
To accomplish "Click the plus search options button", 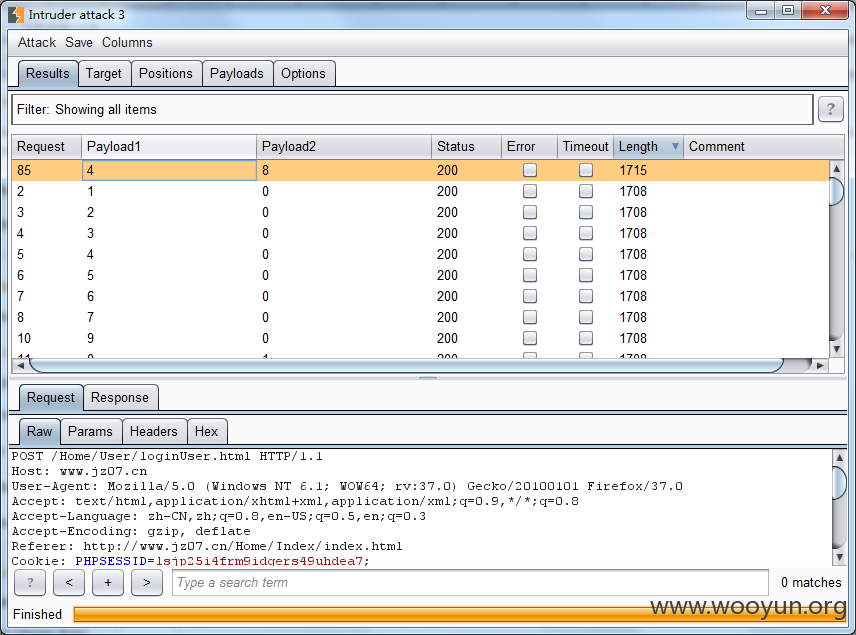I will coord(108,583).
